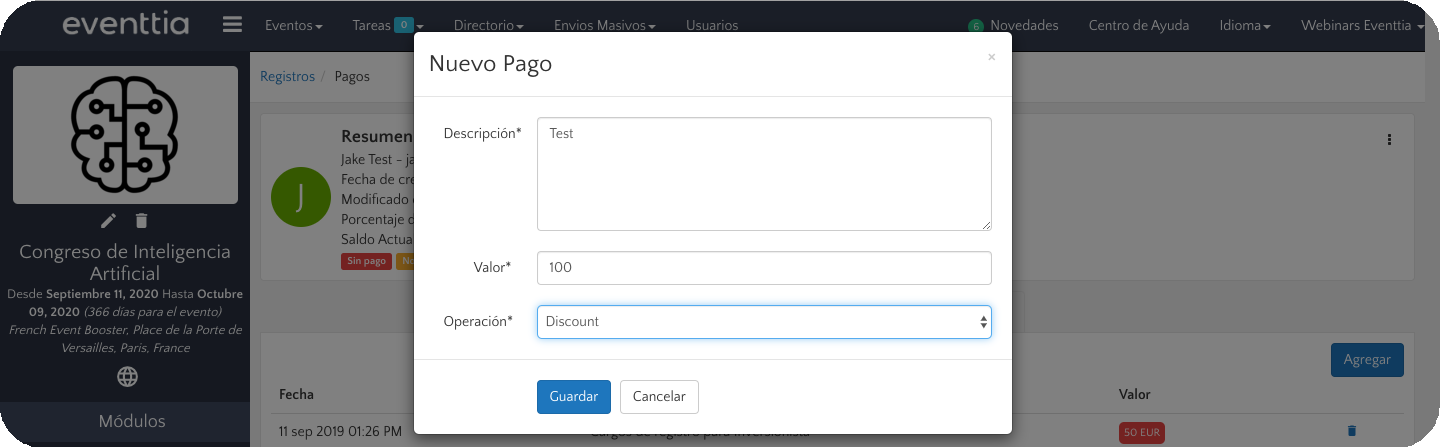
Task: Open the Operación dropdown
Action: pyautogui.click(x=764, y=322)
